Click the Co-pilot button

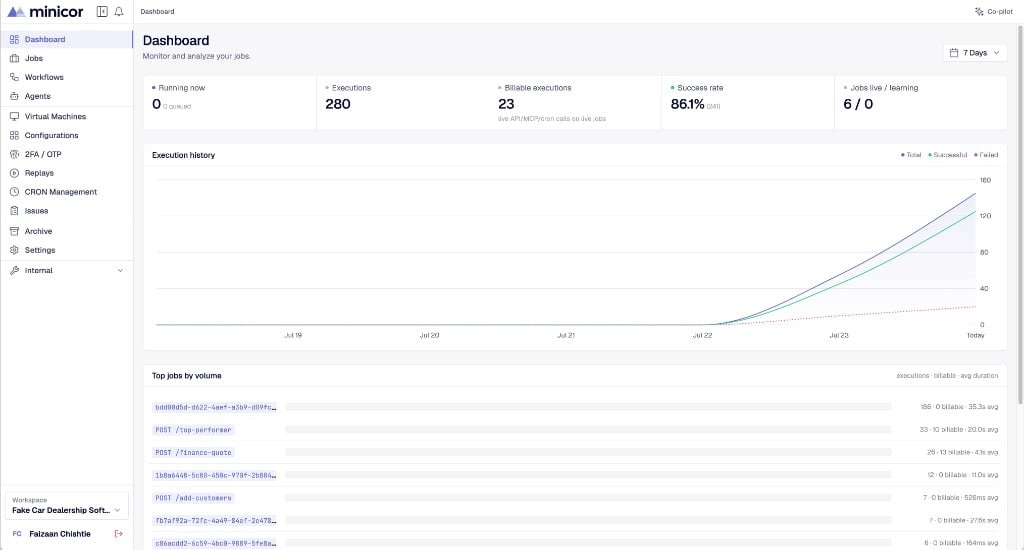pyautogui.click(x=993, y=12)
